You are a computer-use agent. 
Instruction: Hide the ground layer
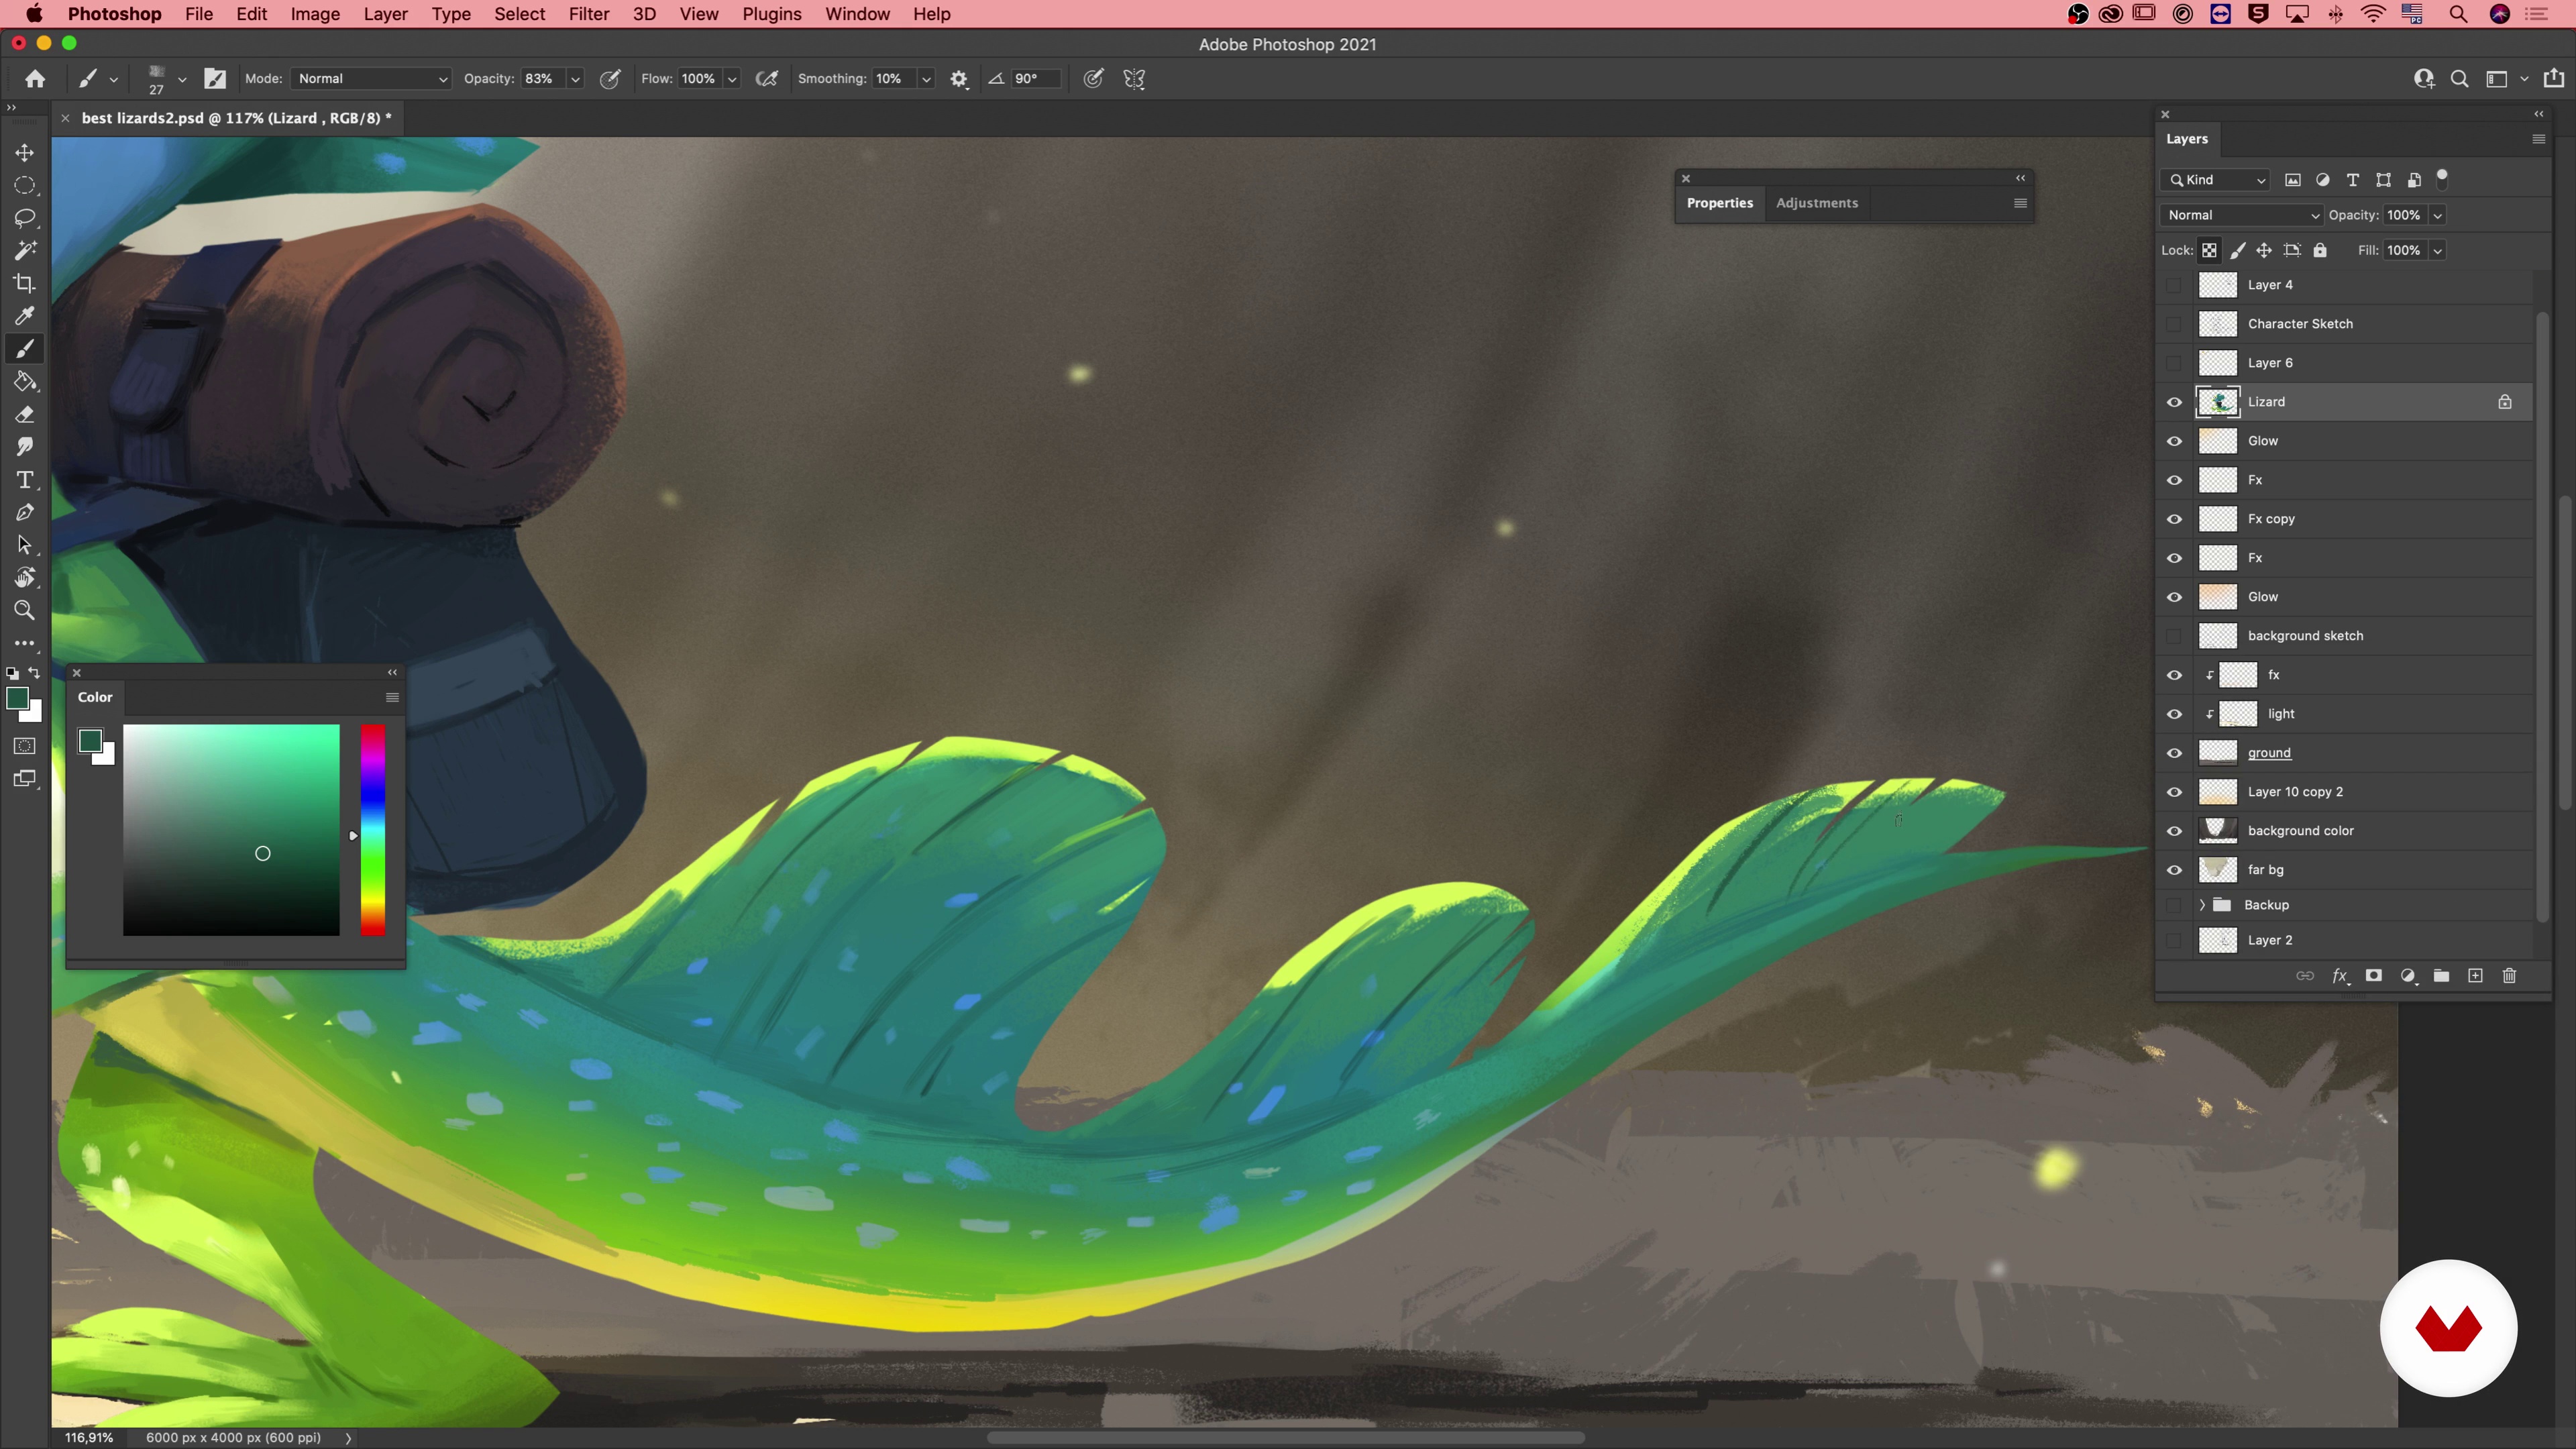(2174, 753)
